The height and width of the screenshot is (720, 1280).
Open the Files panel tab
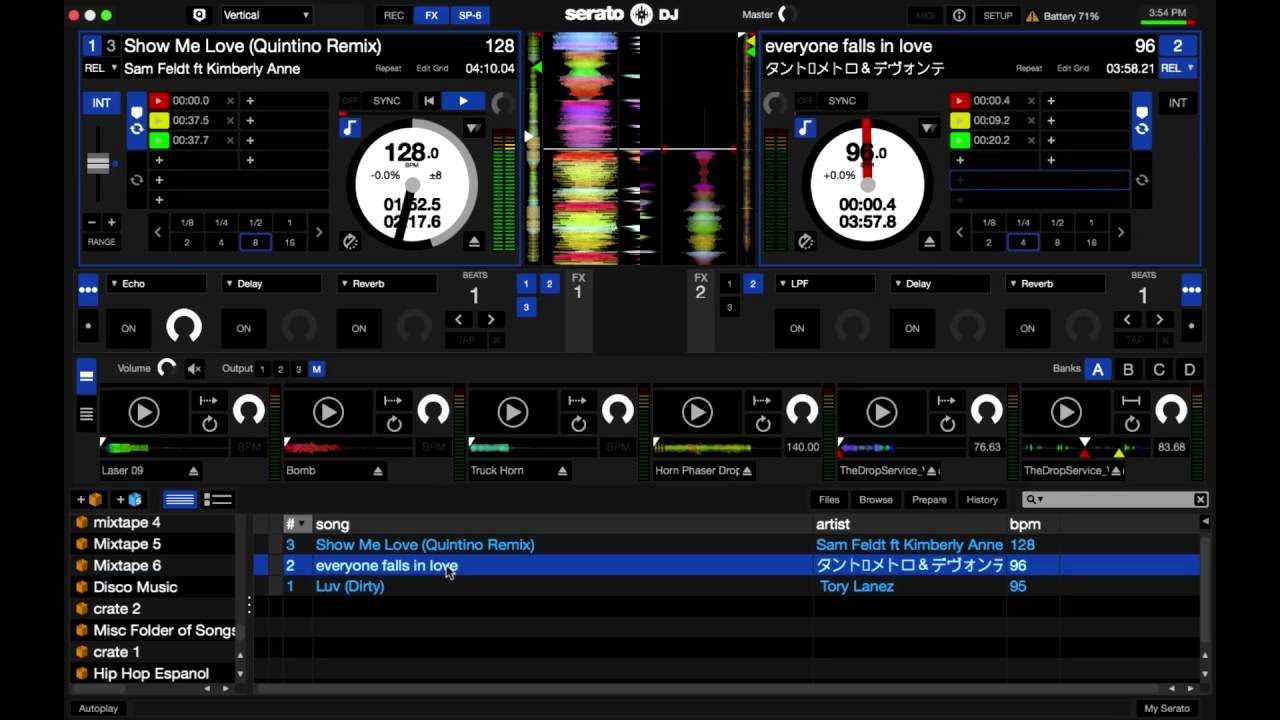point(829,499)
